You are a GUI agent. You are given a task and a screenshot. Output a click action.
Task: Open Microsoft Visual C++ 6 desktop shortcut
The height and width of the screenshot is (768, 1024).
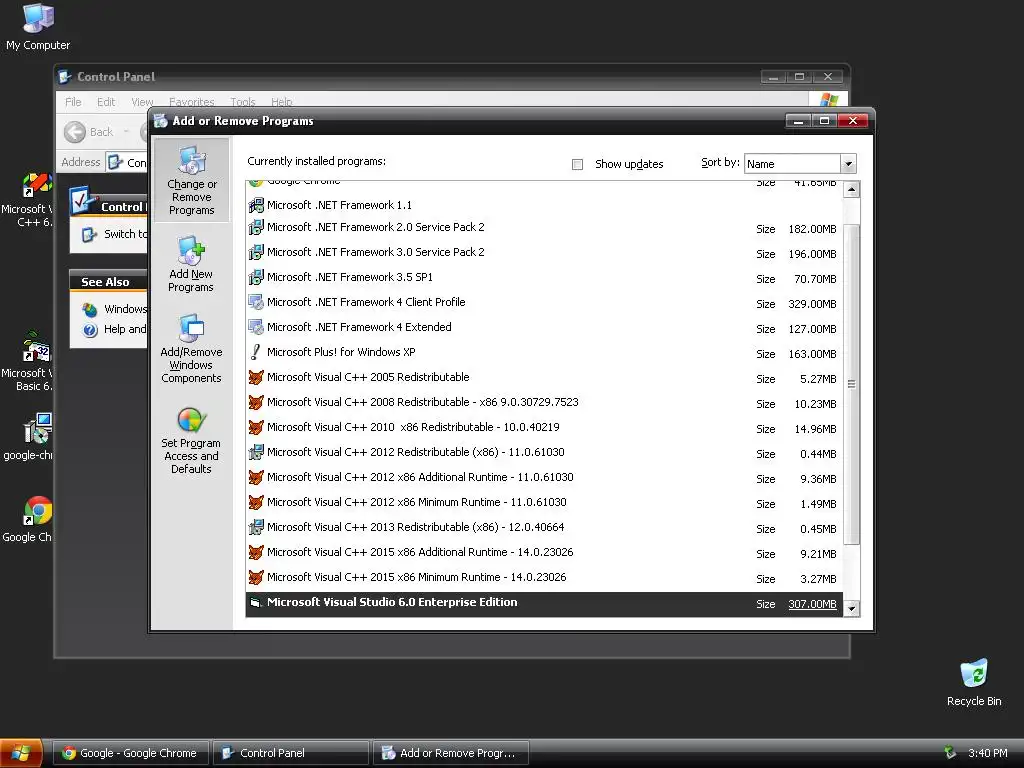[27, 200]
